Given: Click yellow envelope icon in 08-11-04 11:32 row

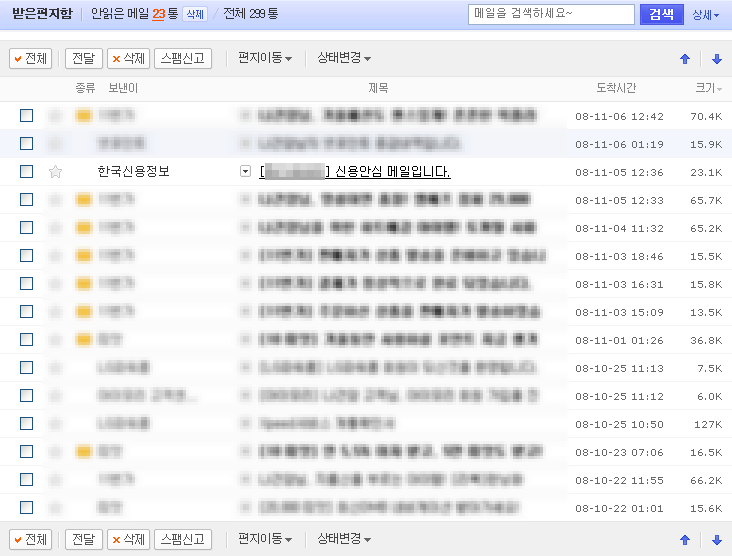Looking at the screenshot, I should [x=84, y=227].
